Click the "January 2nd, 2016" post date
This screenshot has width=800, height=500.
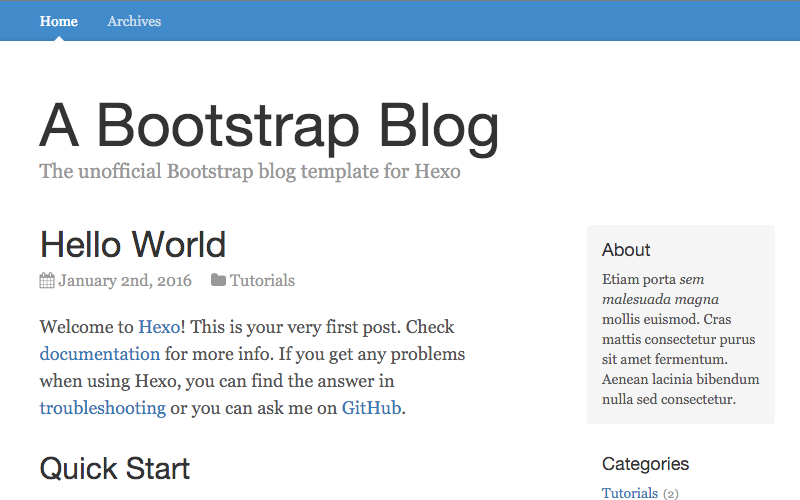[125, 281]
